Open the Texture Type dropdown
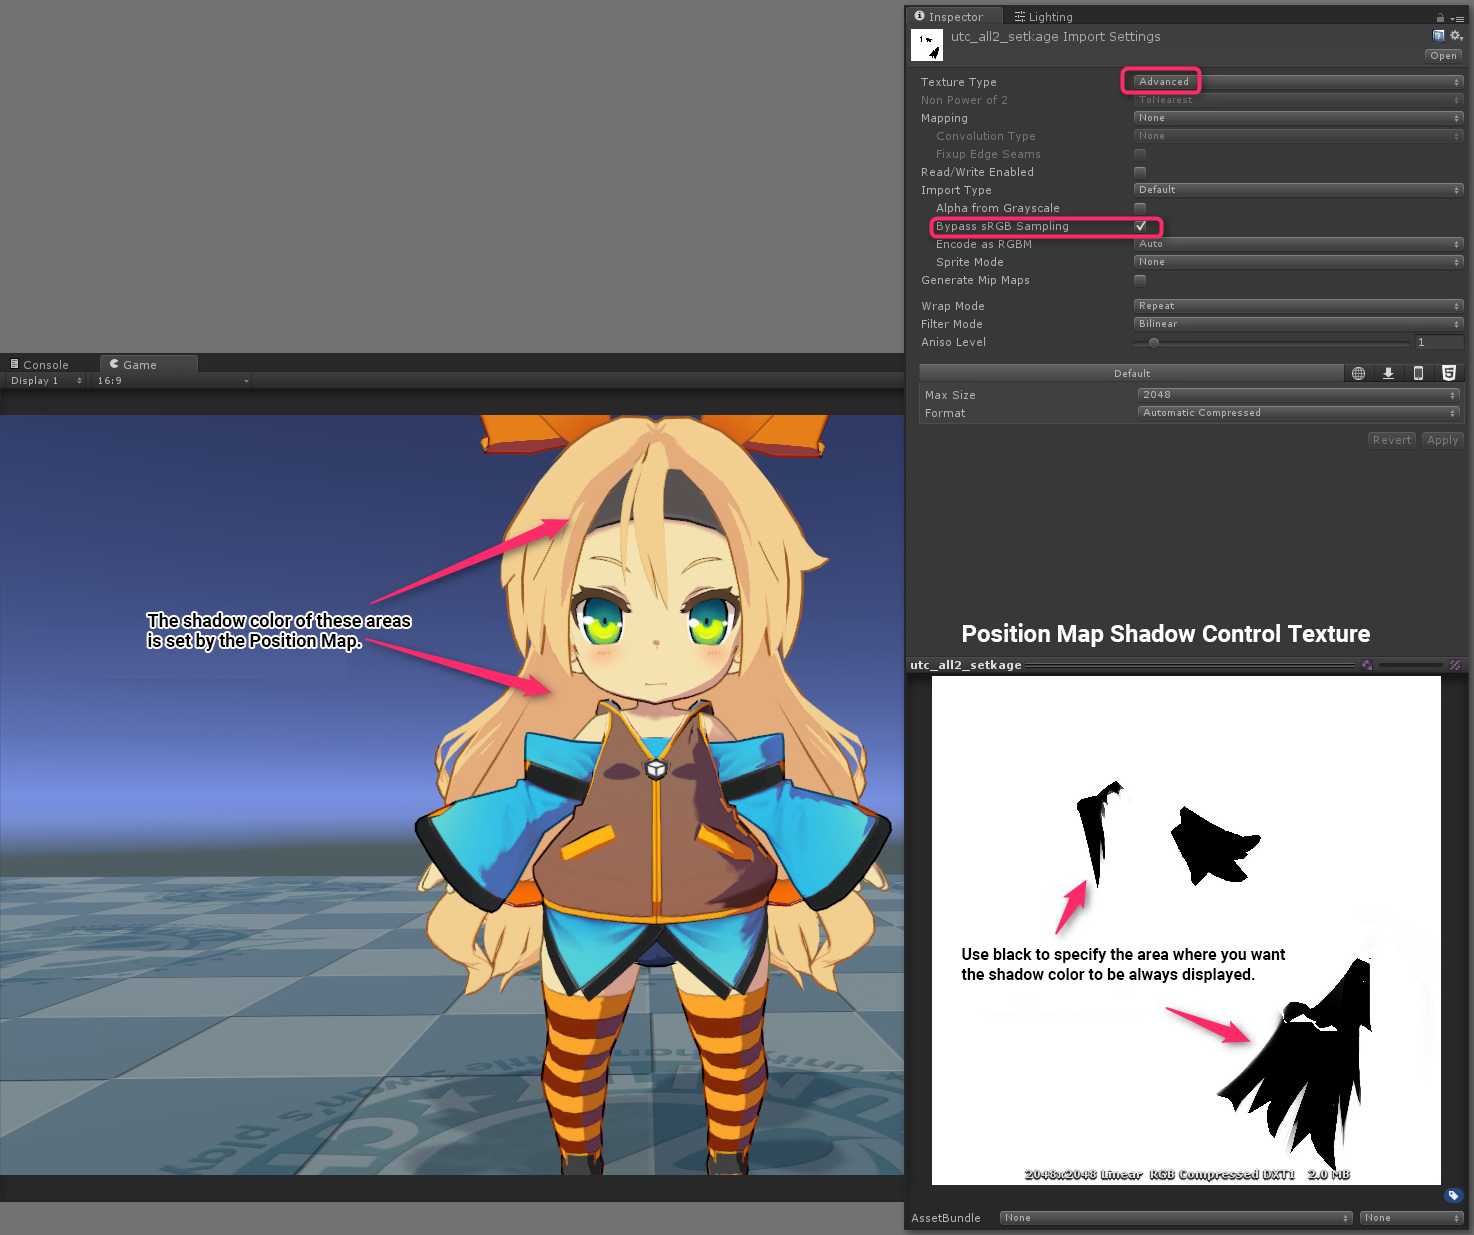Viewport: 1474px width, 1235px height. click(1298, 82)
